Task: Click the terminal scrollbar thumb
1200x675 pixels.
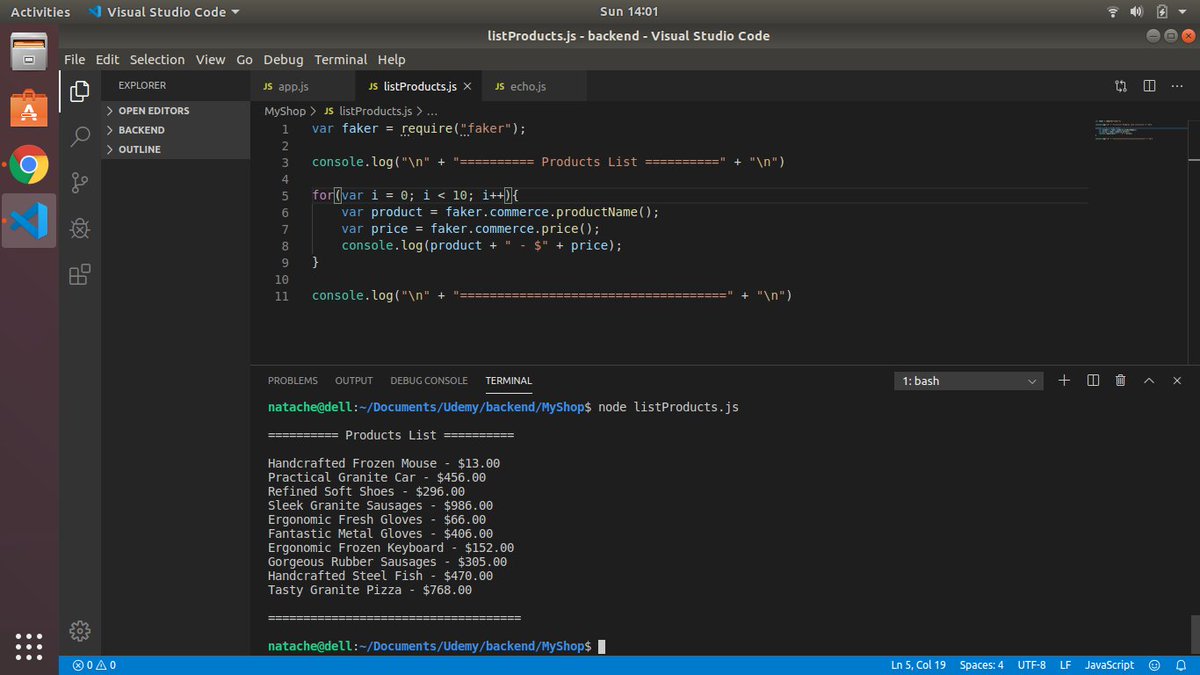Action: (x=1194, y=633)
